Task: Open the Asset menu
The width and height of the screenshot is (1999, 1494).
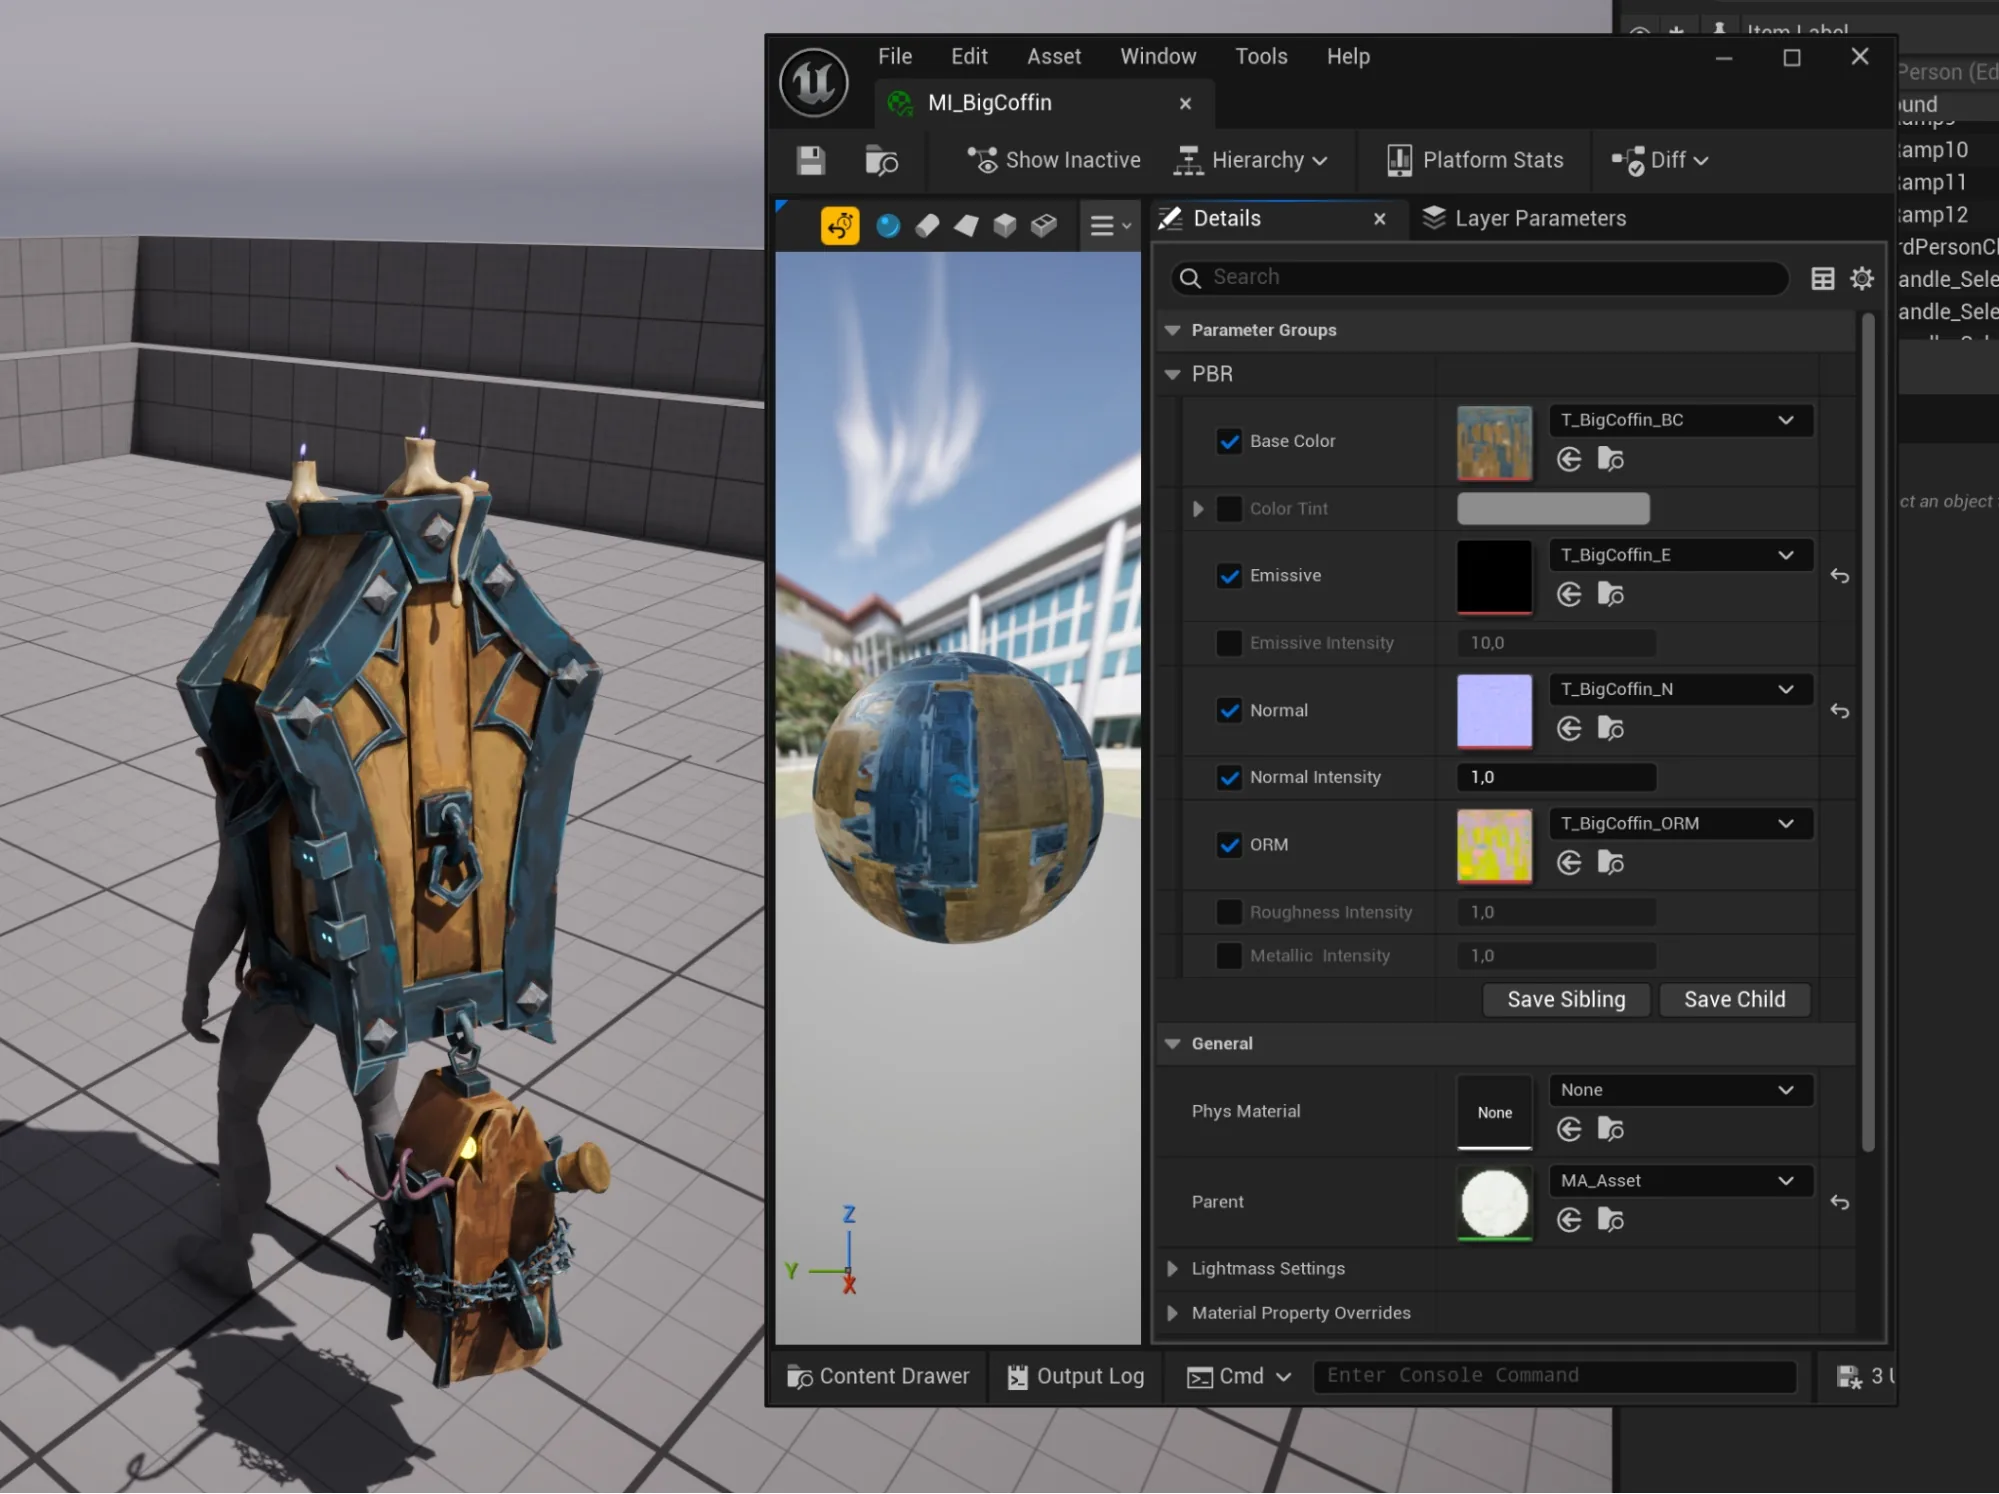Action: 1053,56
